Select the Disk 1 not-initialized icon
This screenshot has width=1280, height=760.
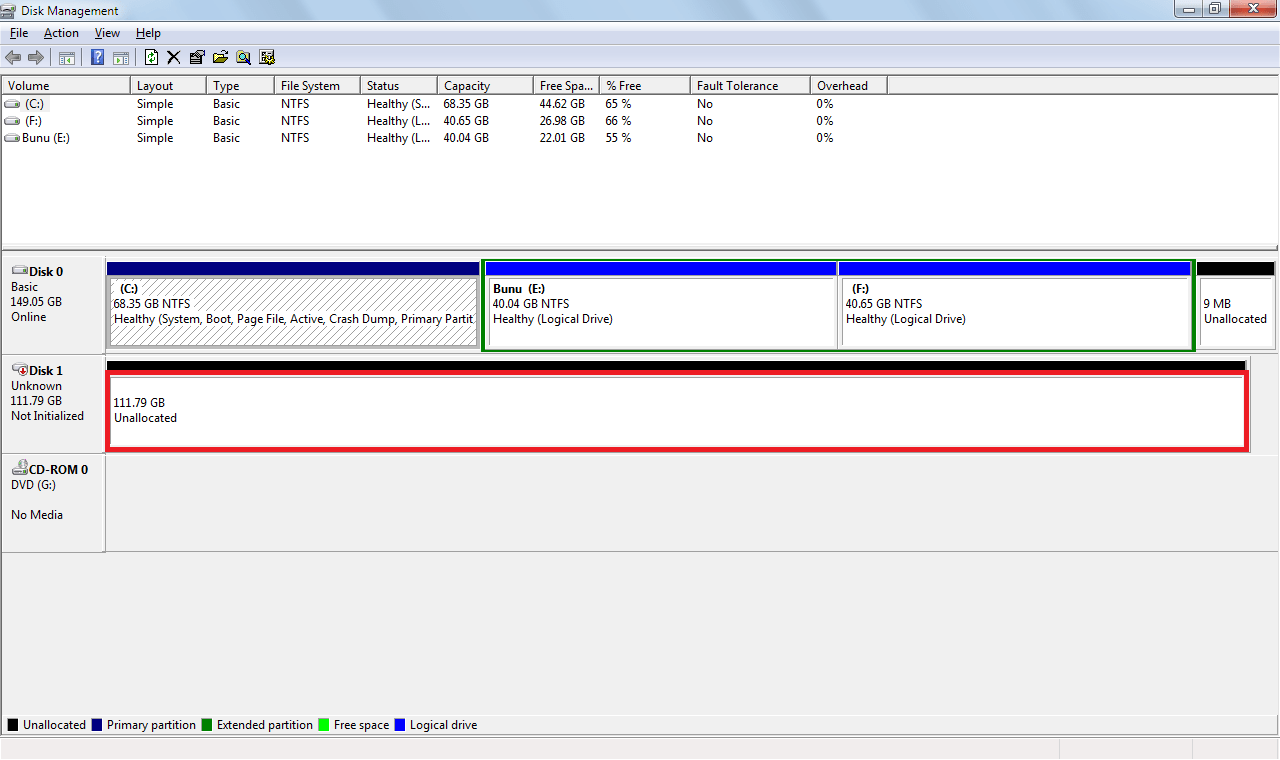click(19, 370)
